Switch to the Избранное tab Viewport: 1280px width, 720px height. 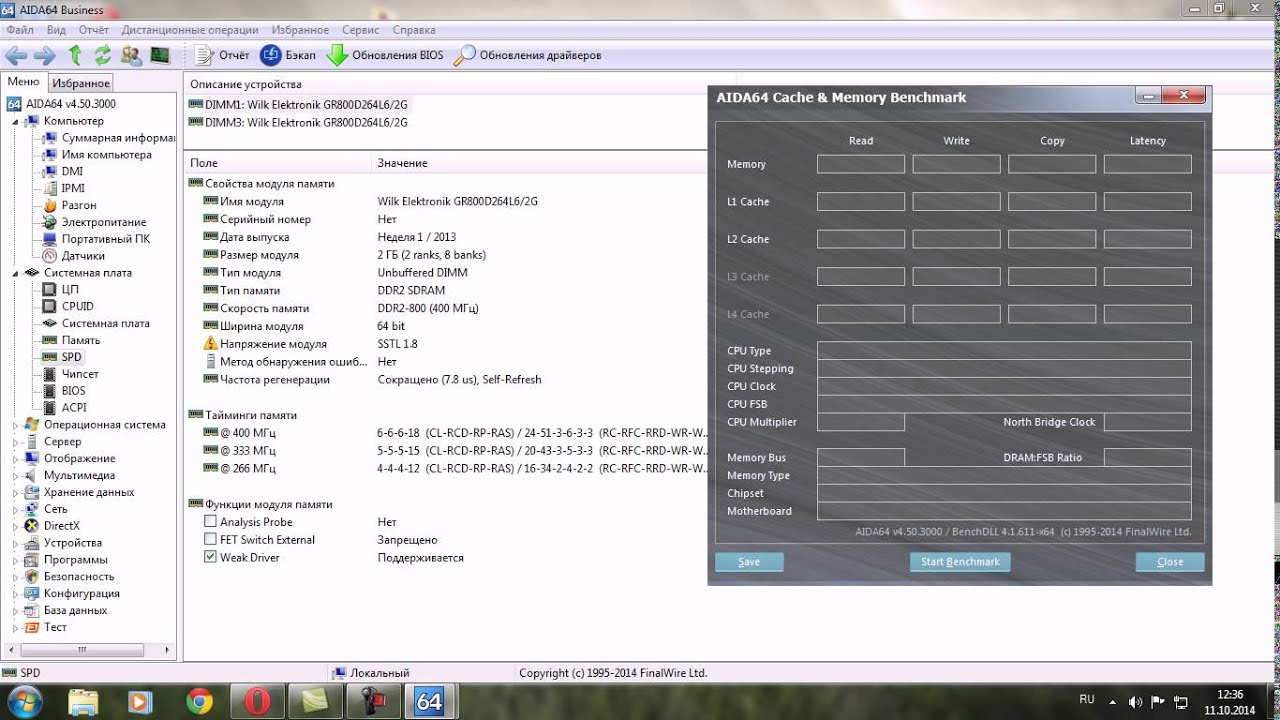pos(81,84)
